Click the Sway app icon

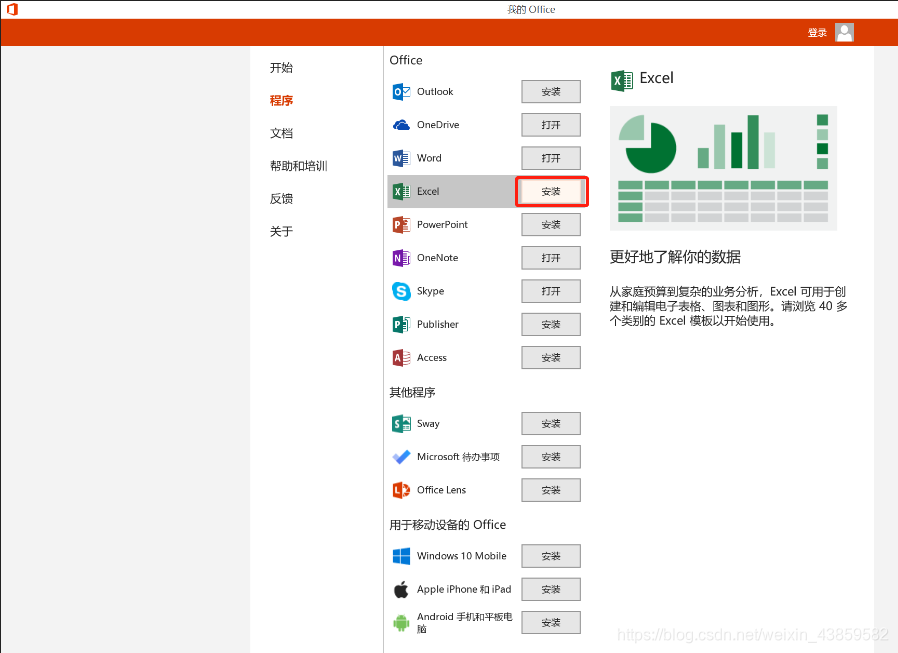click(x=401, y=424)
